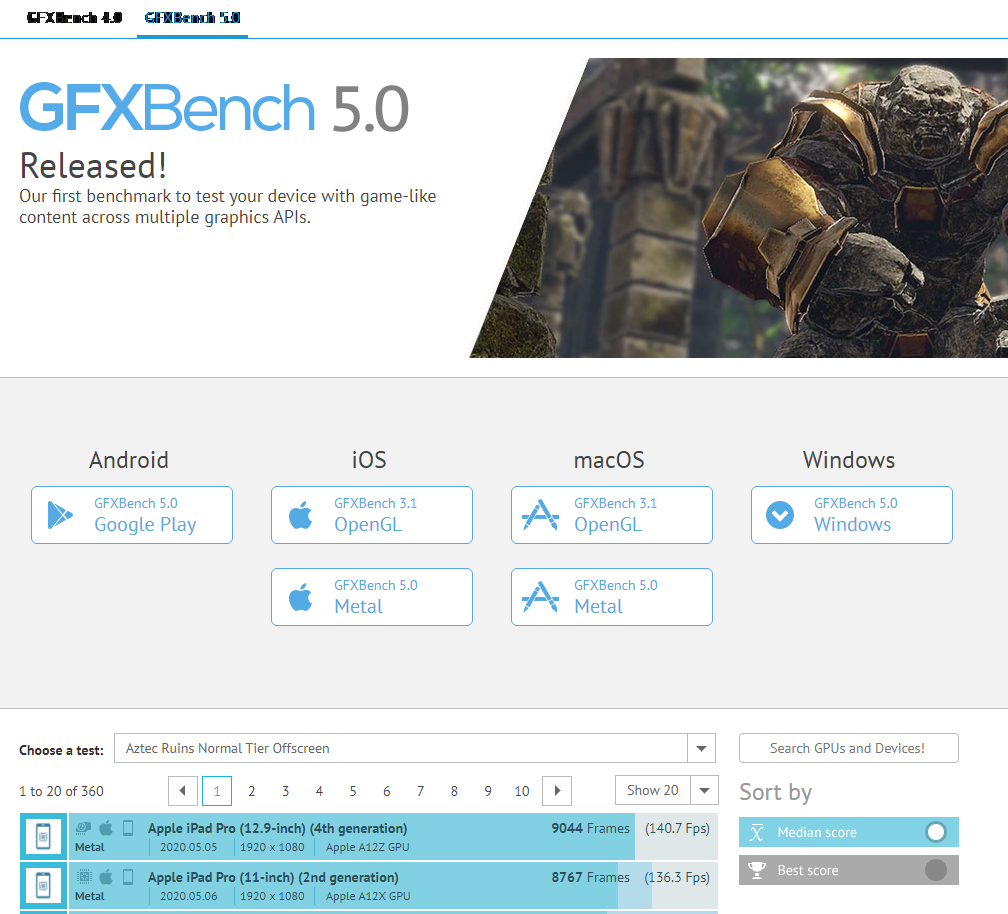Open Apple iPad Pro 11-inch 2nd generation result

click(x=368, y=886)
